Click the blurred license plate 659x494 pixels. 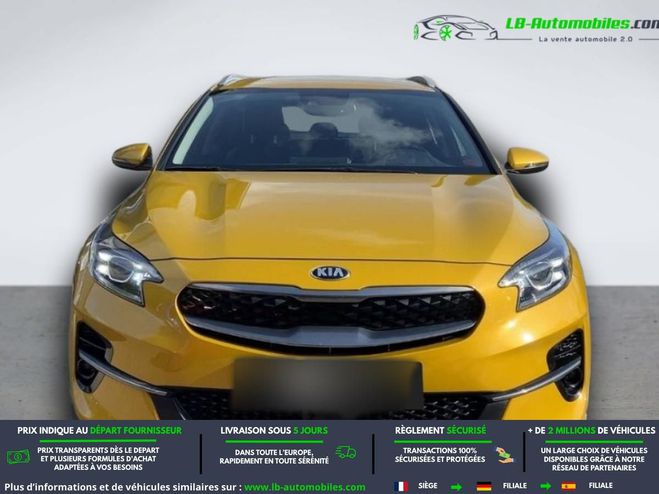328,384
